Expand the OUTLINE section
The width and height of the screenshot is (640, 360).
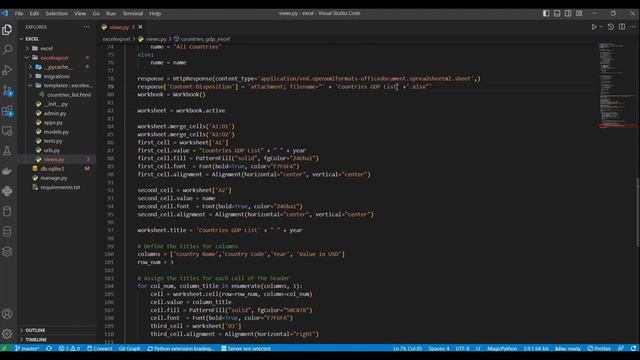35,330
